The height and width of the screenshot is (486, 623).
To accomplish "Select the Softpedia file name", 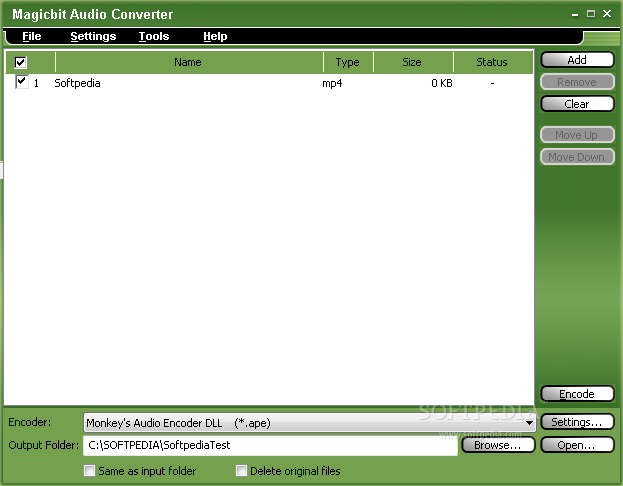I will [77, 83].
